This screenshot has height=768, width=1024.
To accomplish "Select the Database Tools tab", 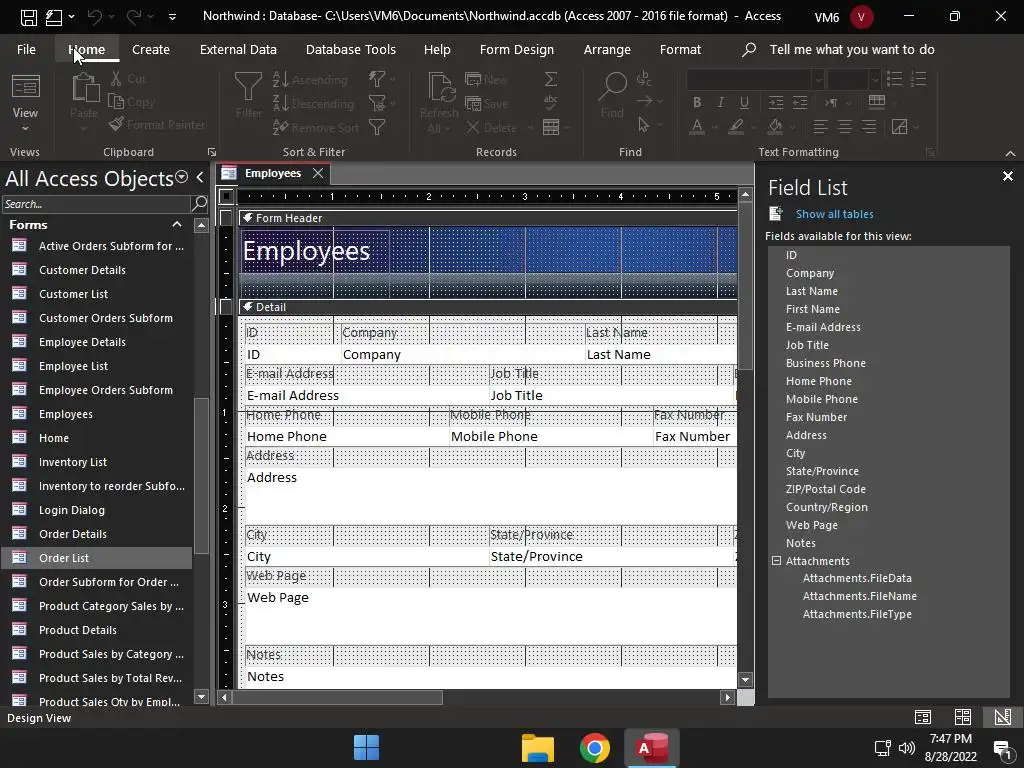I will tap(351, 50).
